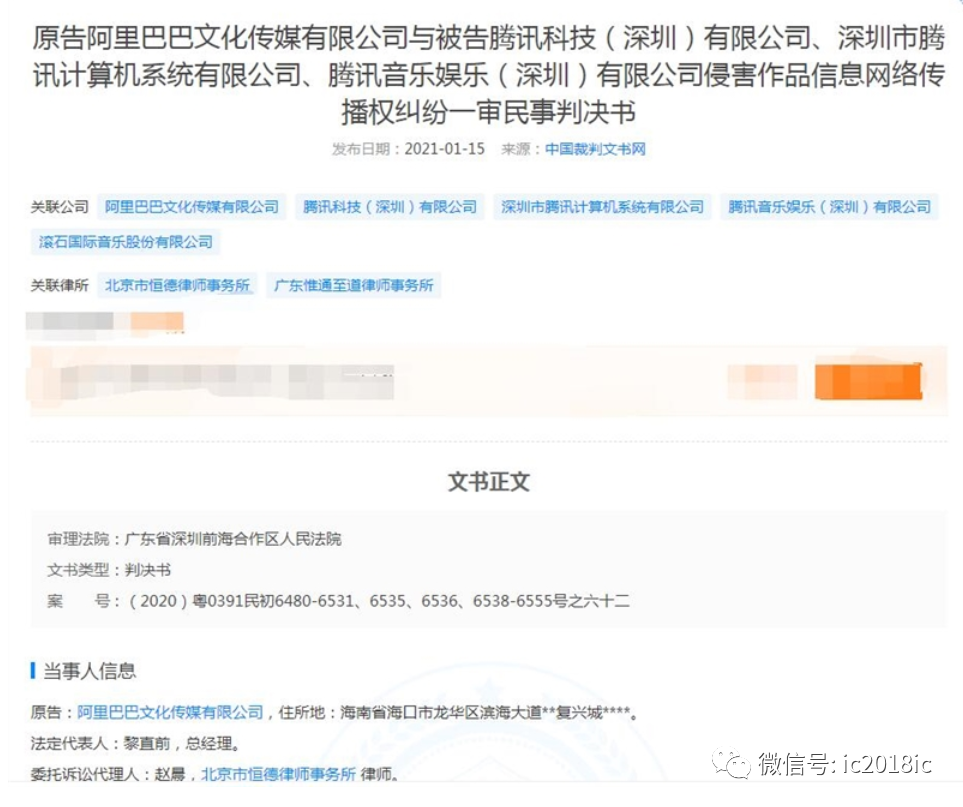Click the 当事人信息 section heading

click(x=89, y=671)
